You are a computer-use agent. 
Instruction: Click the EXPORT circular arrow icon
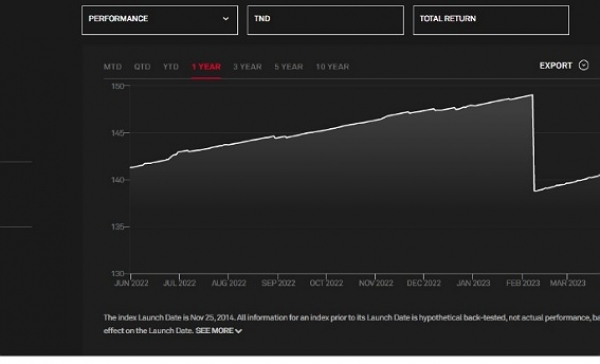pyautogui.click(x=584, y=65)
